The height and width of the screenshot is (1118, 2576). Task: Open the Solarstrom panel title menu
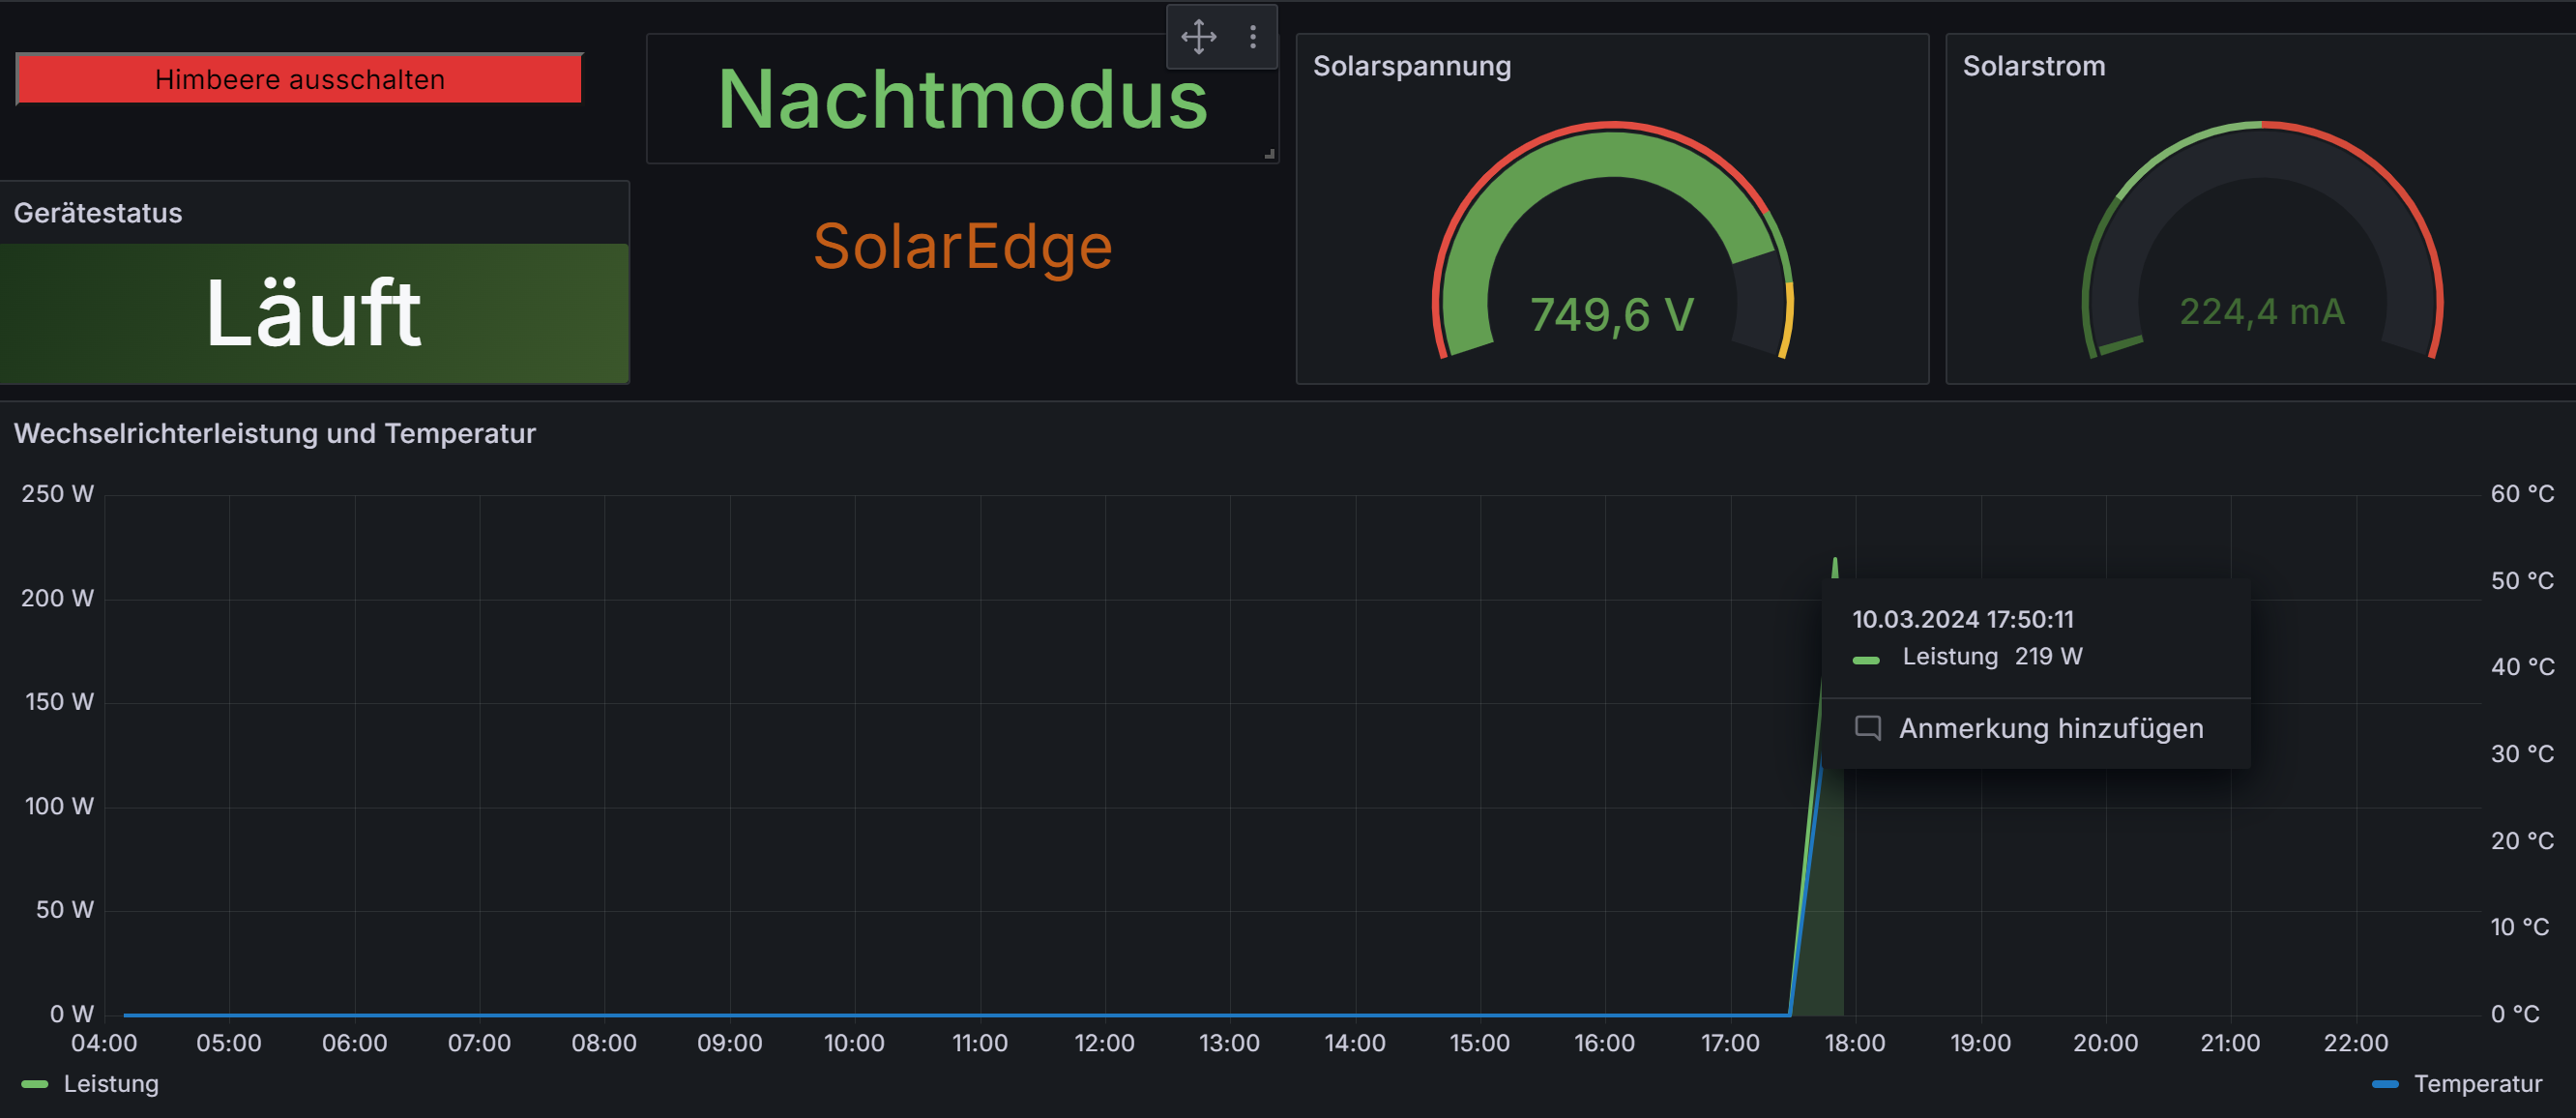click(2033, 66)
